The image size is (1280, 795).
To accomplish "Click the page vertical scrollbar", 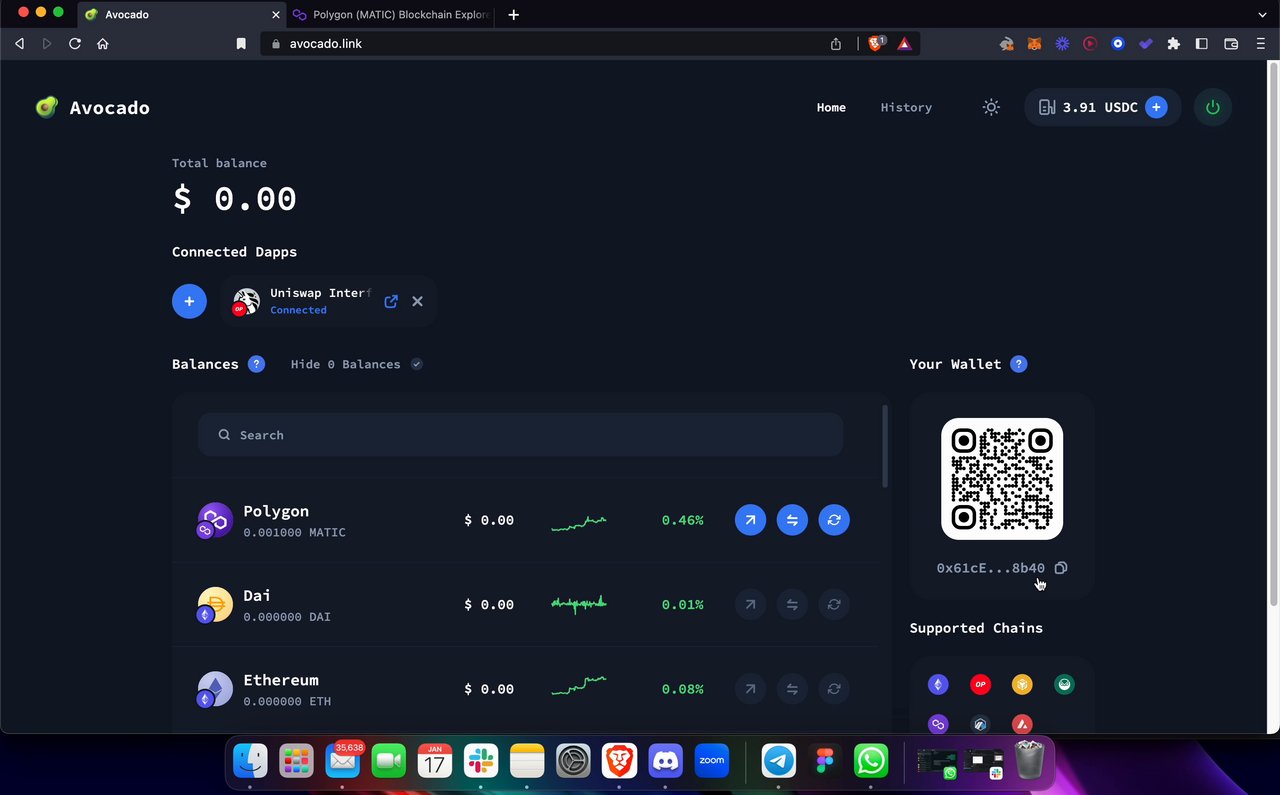I will [1274, 332].
